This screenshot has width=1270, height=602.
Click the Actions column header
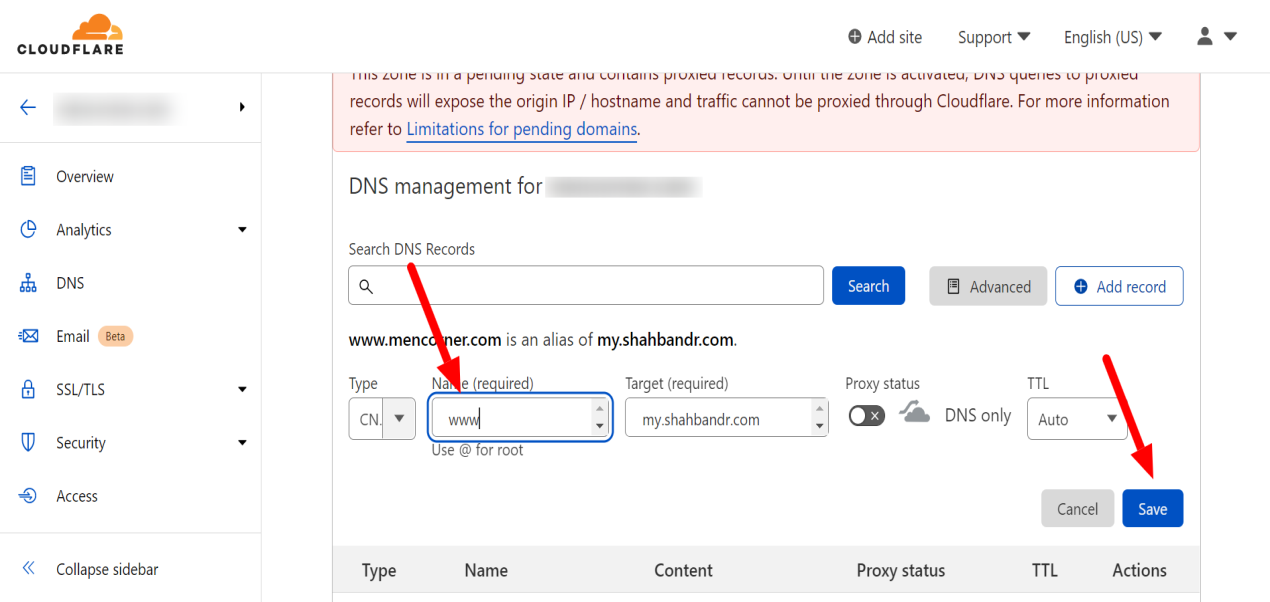click(1139, 570)
